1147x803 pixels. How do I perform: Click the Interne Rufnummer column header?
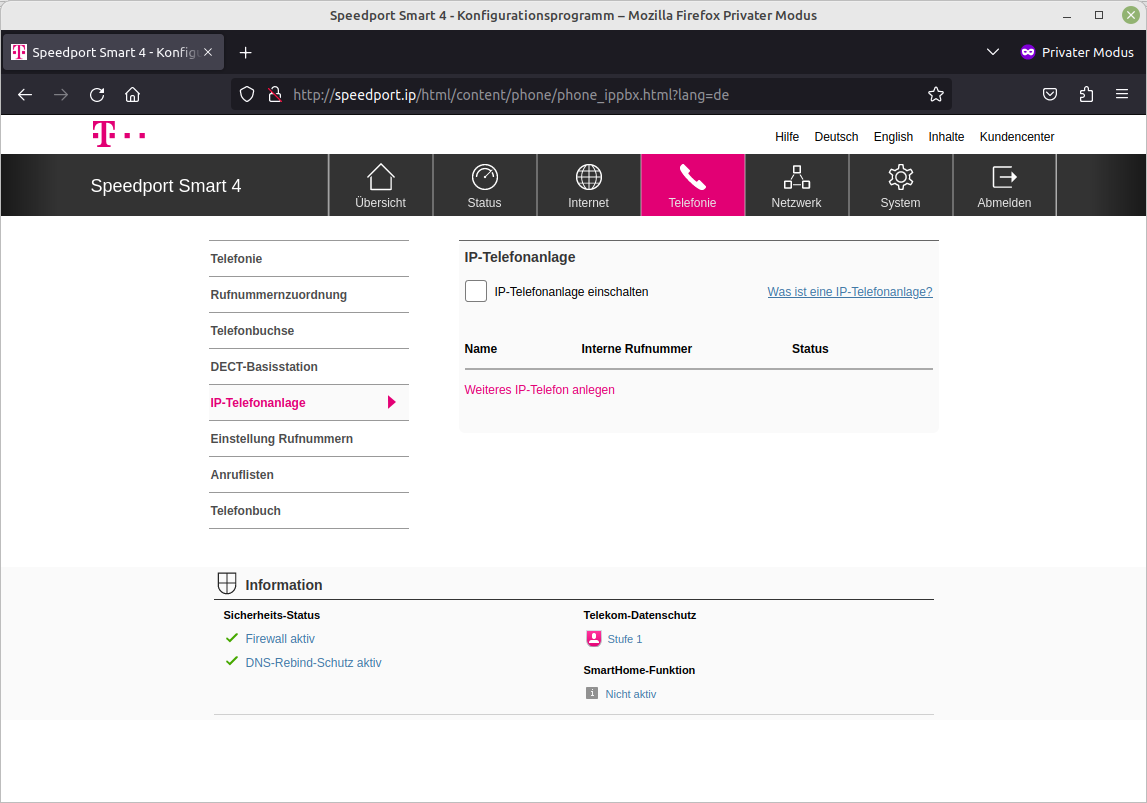636,349
